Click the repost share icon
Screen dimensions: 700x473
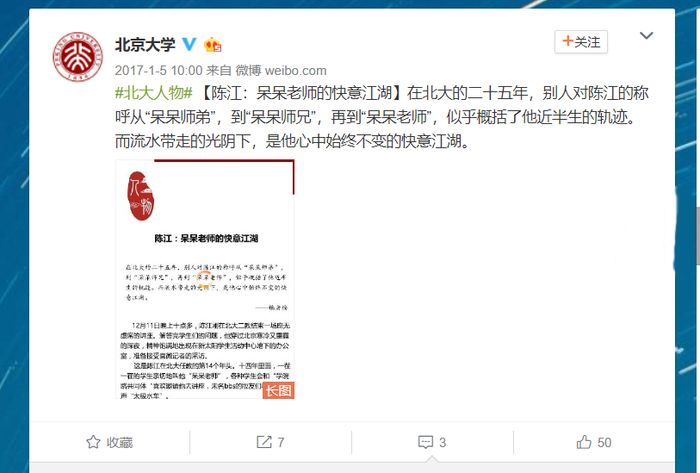[x=264, y=442]
